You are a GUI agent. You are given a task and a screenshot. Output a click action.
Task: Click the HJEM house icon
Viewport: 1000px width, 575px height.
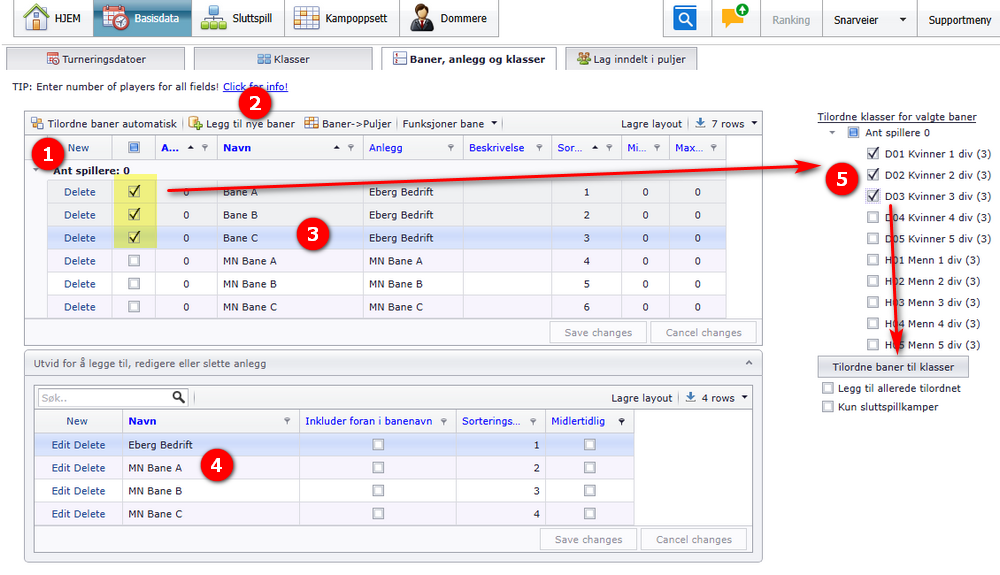pyautogui.click(x=36, y=17)
